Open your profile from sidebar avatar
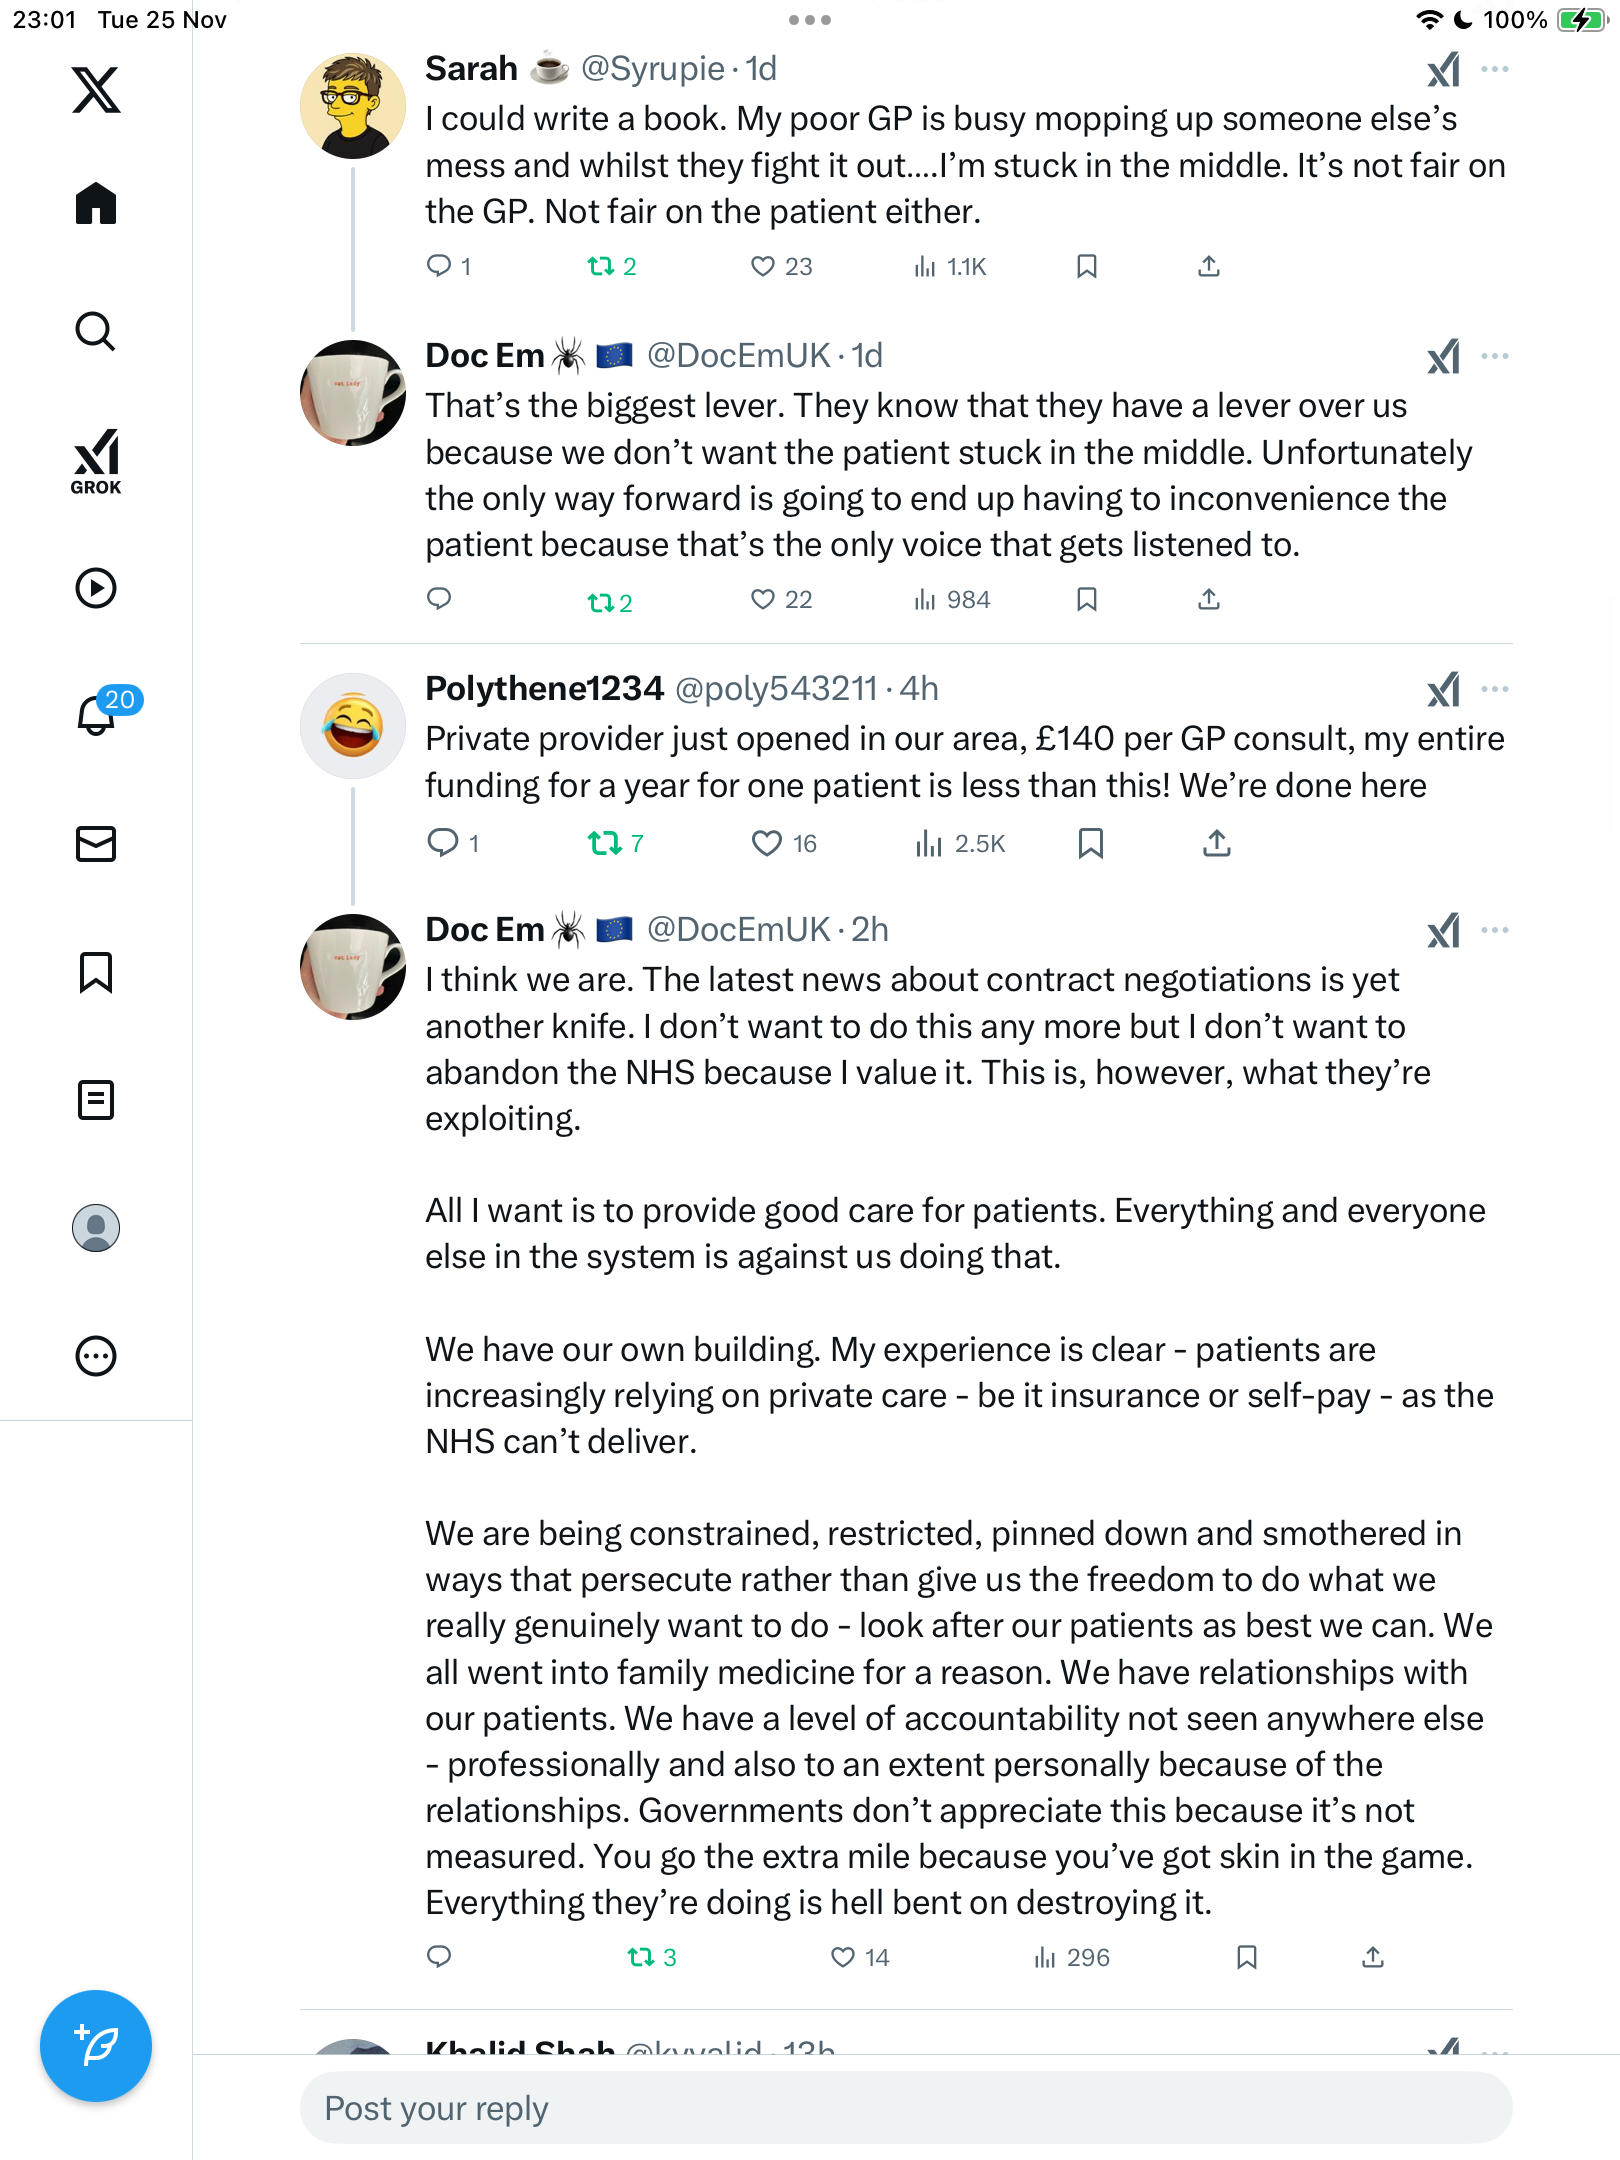Image resolution: width=1620 pixels, height=2160 pixels. pos(96,1228)
